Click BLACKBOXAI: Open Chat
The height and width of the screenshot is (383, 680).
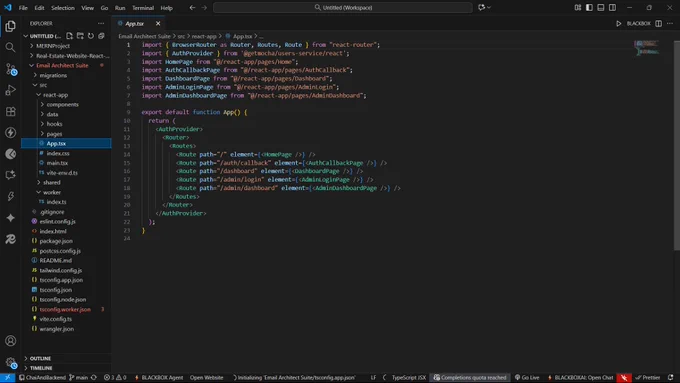point(580,377)
